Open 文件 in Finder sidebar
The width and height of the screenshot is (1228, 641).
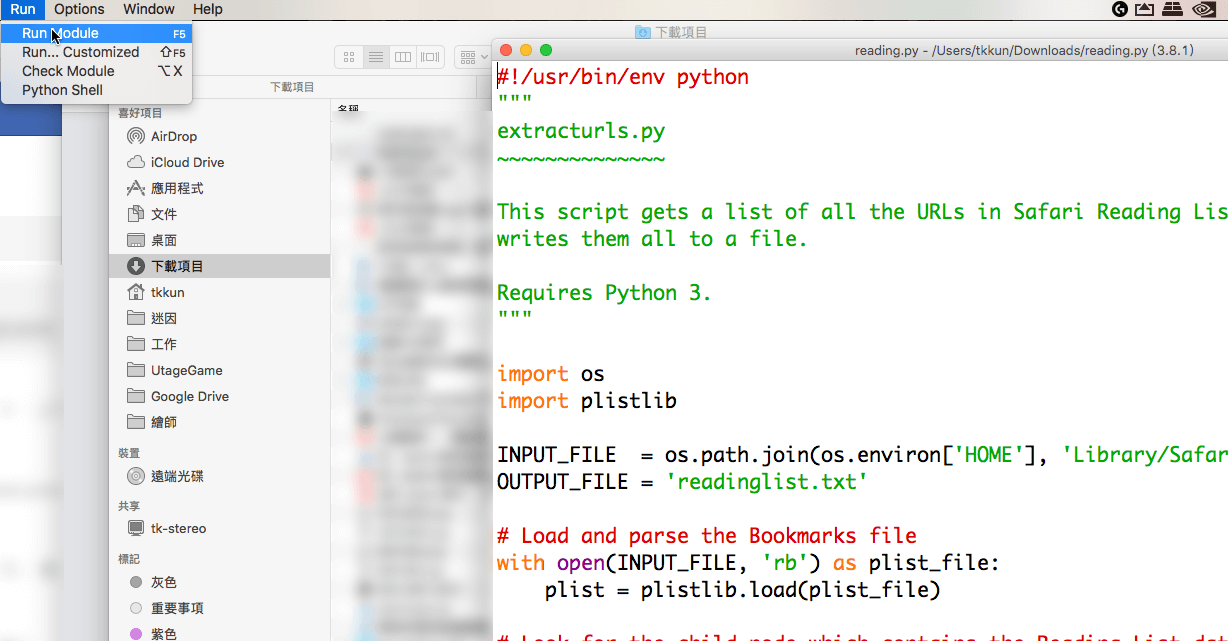pos(219,214)
